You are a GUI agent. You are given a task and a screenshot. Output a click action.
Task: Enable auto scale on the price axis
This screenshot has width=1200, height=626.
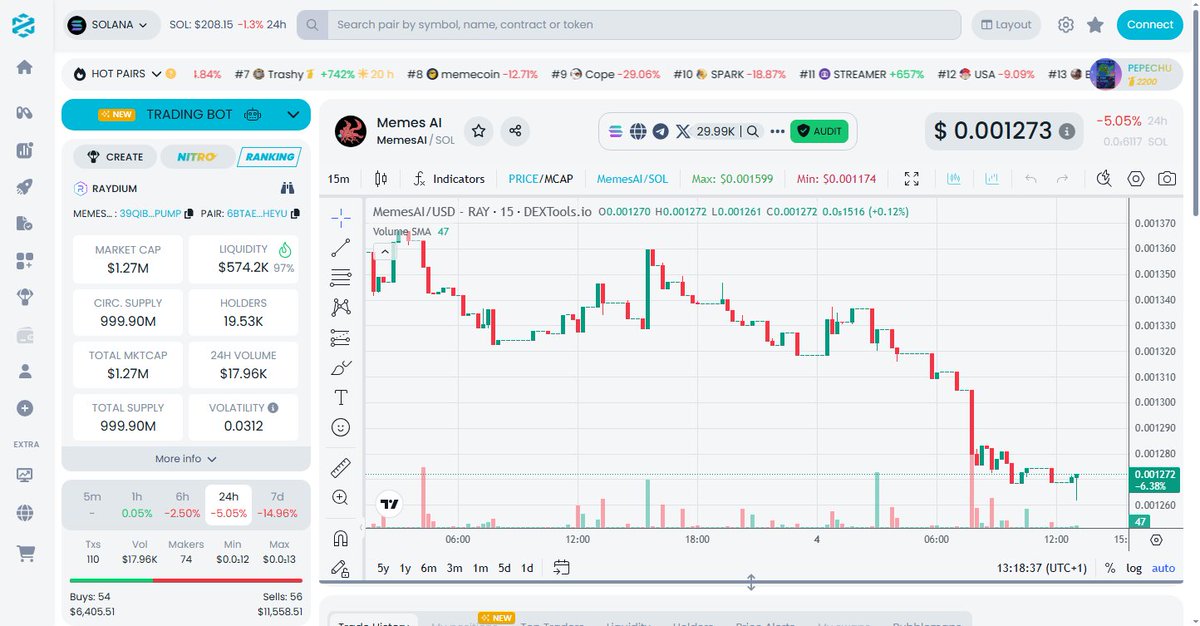point(1163,568)
